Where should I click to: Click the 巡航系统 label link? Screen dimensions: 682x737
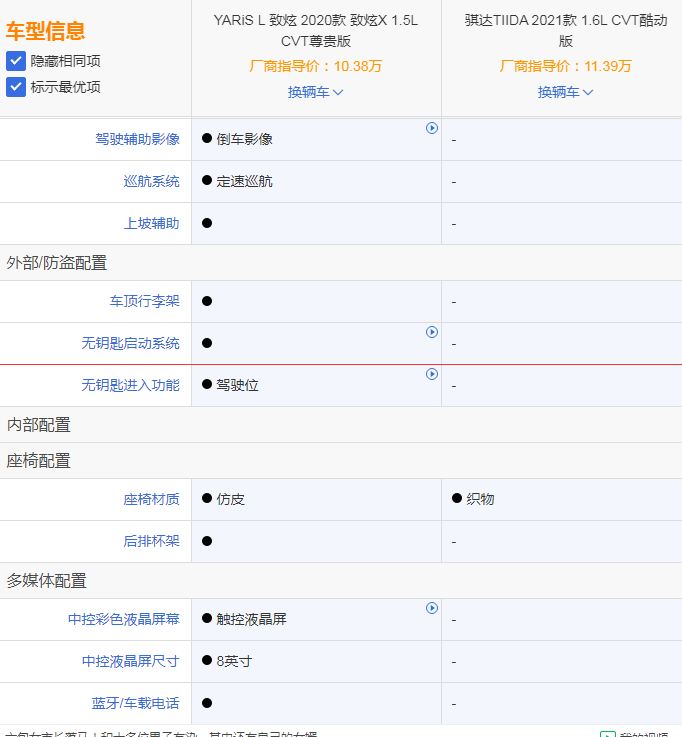pos(151,181)
